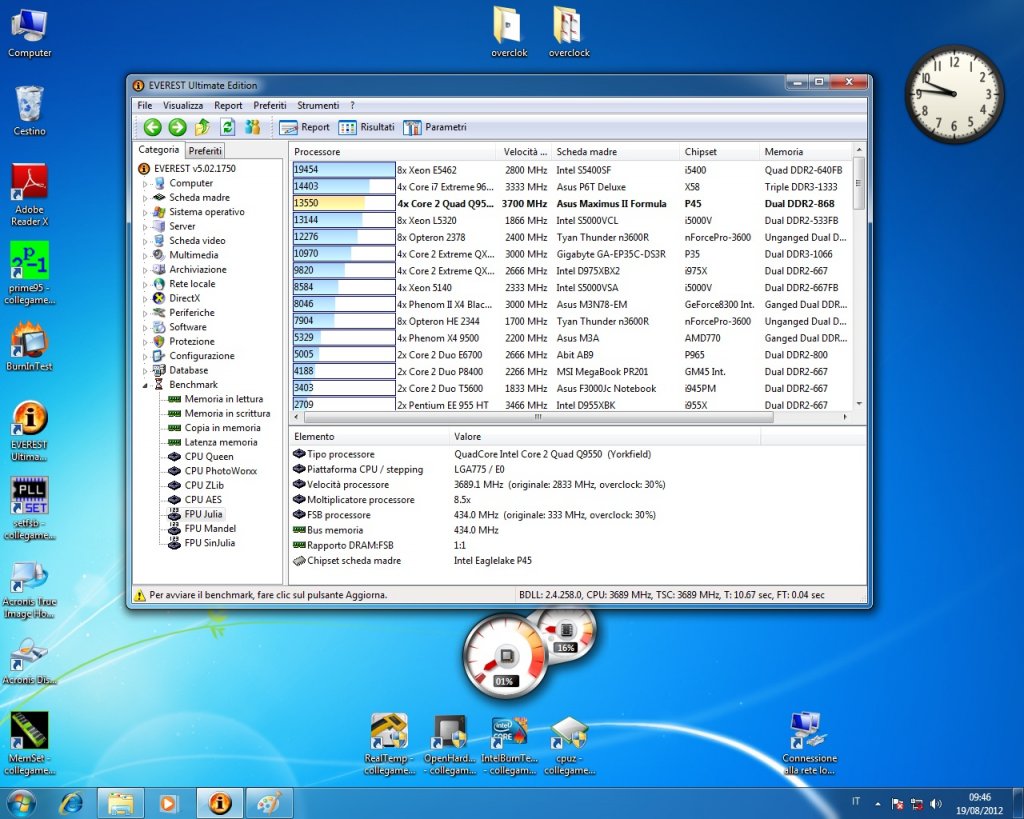
Task: Open the ? help menu
Action: click(352, 105)
